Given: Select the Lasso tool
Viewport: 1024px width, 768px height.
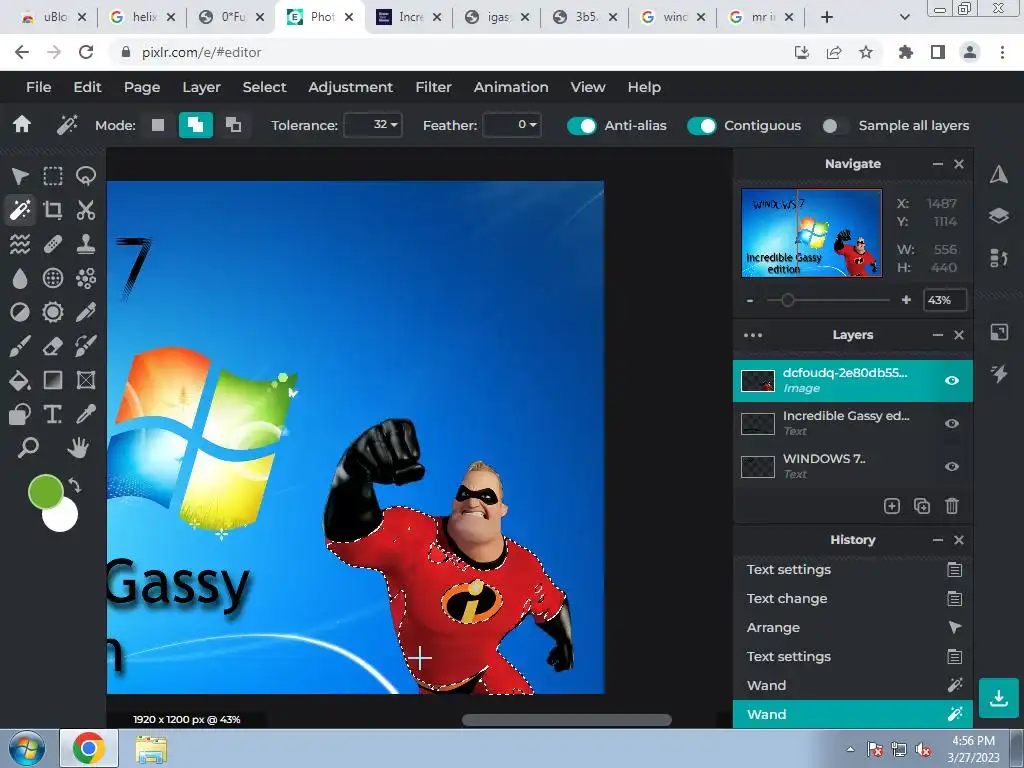Looking at the screenshot, I should 86,176.
